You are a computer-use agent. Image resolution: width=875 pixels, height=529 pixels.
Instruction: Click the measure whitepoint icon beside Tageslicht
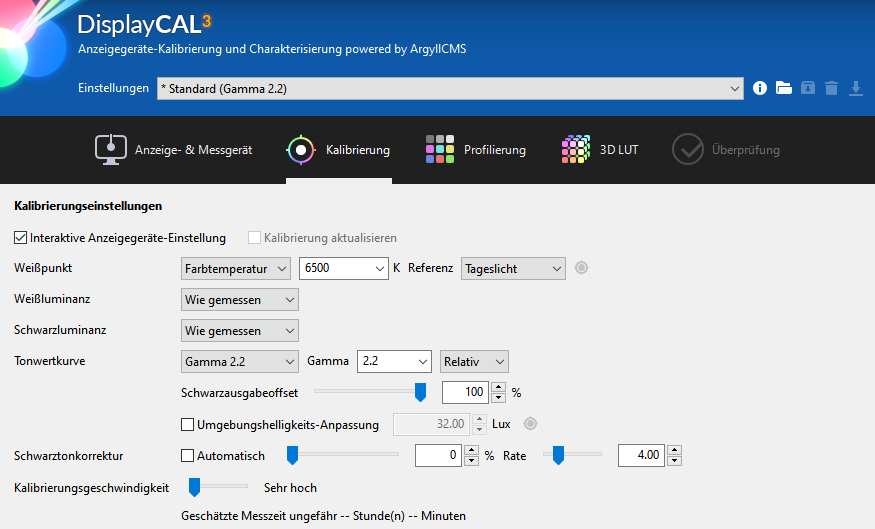click(x=581, y=268)
